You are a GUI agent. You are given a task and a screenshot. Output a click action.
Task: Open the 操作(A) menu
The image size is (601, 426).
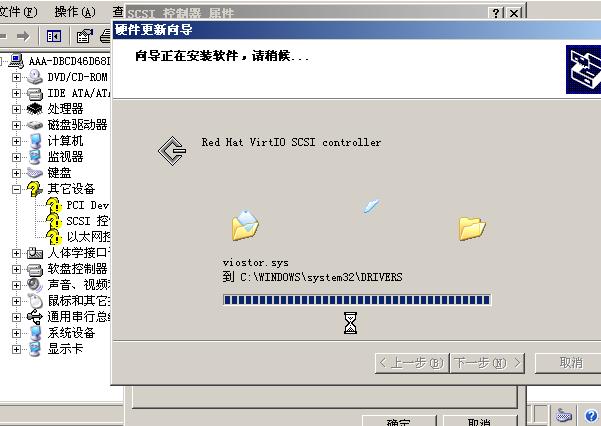coord(74,12)
